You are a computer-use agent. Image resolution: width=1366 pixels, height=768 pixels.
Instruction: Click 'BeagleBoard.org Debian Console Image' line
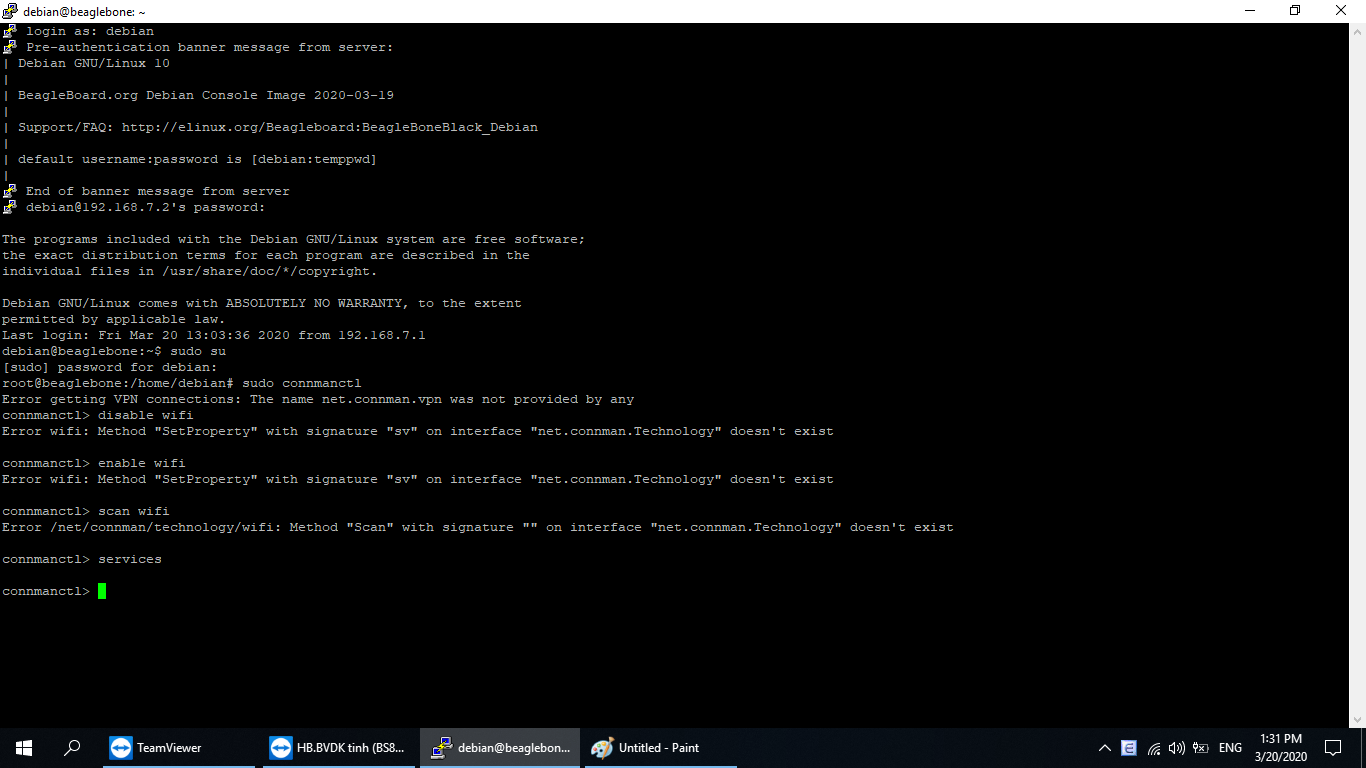click(x=206, y=95)
